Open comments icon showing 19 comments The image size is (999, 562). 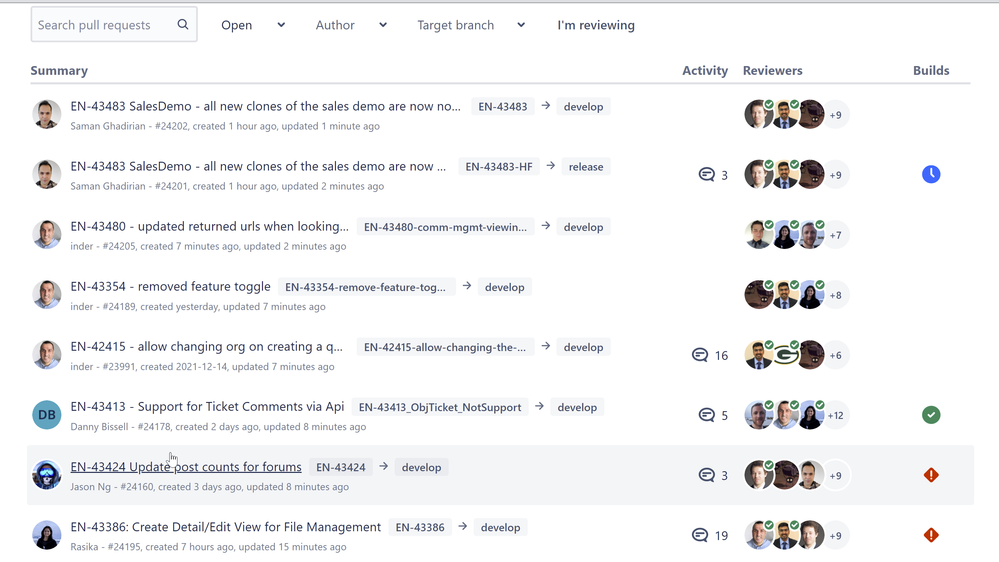(x=700, y=535)
